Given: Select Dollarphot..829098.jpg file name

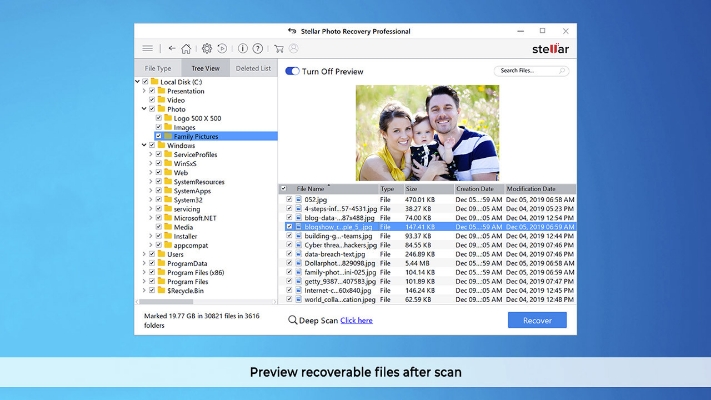Looking at the screenshot, I should (340, 263).
